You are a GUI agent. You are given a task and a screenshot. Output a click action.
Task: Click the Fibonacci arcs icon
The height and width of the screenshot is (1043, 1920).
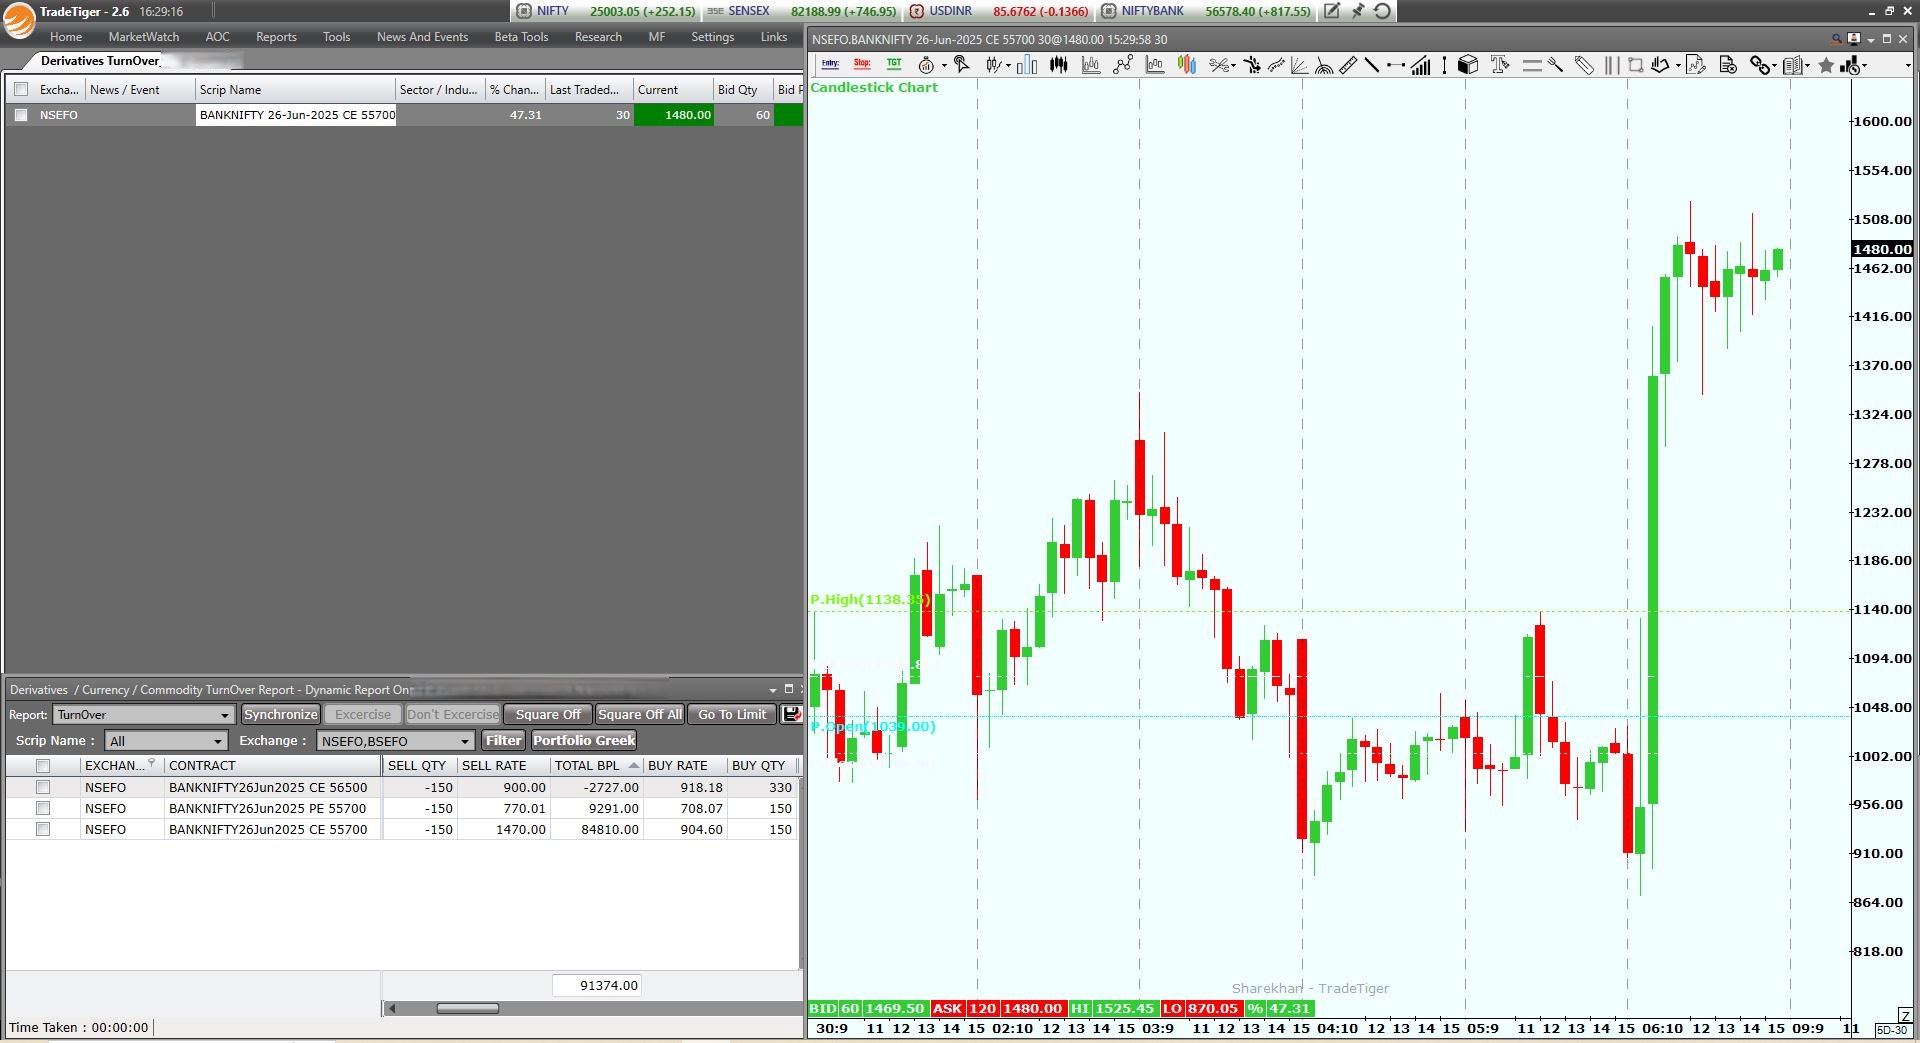[1324, 66]
